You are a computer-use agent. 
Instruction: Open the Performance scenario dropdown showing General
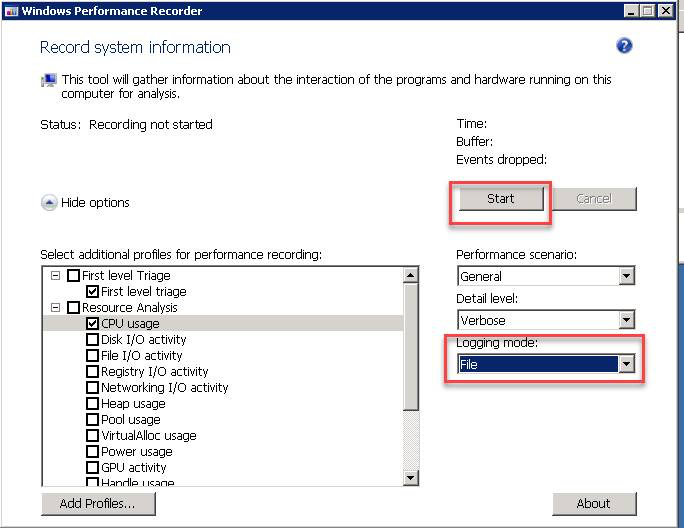[546, 276]
